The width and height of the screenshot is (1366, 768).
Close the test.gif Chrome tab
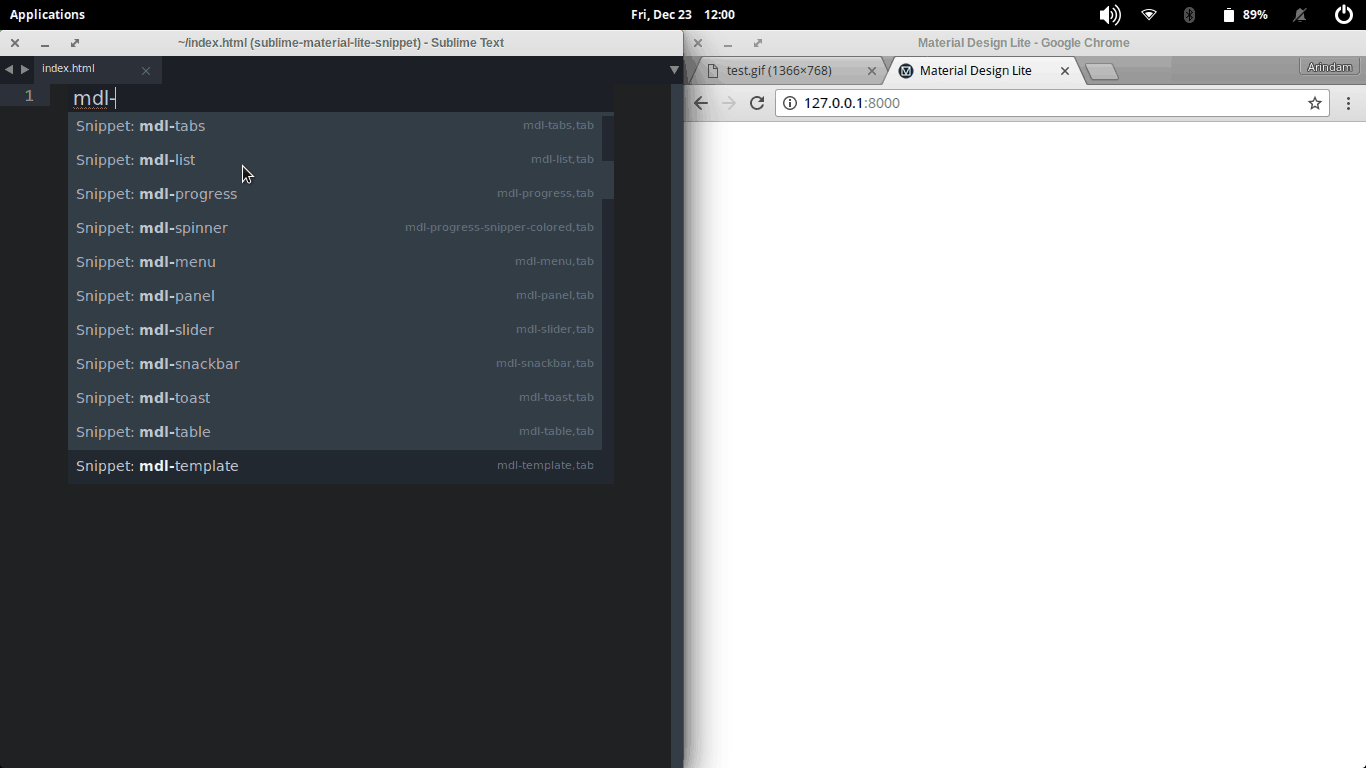tap(872, 71)
